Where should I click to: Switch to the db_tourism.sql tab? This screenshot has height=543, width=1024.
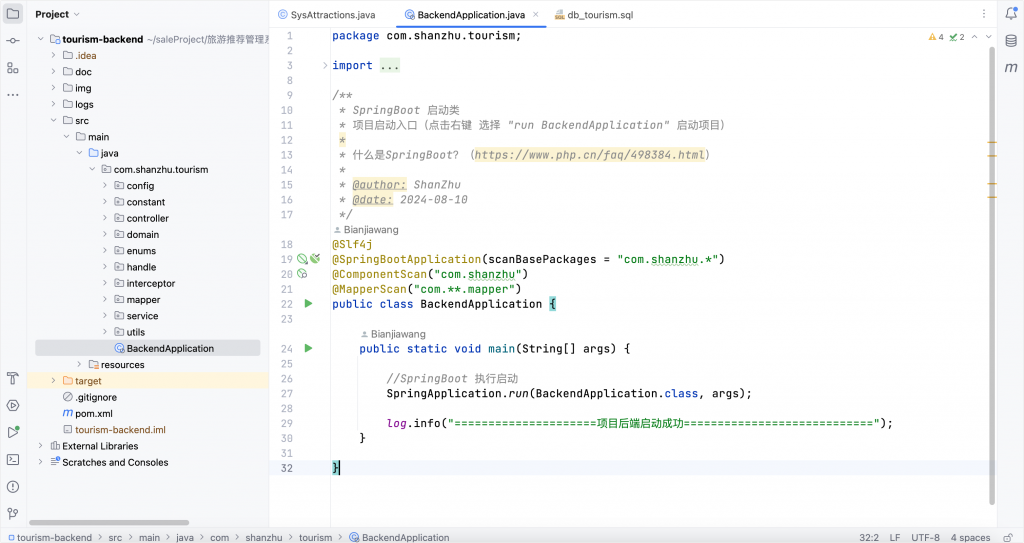(599, 15)
